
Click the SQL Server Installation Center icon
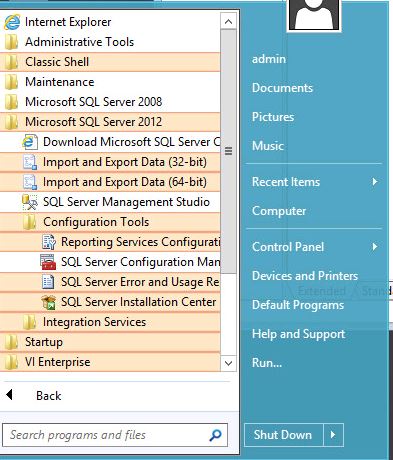48,302
